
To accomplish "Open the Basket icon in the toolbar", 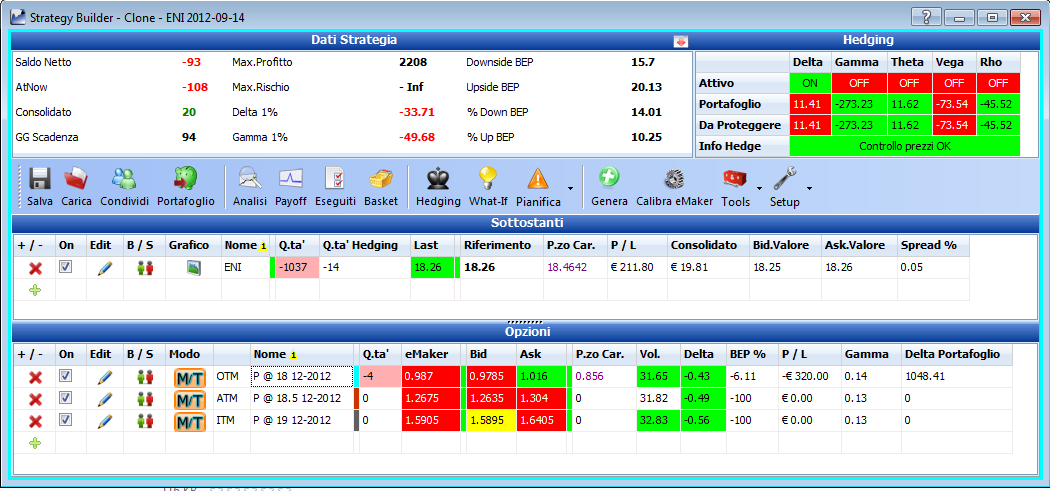I will click(x=380, y=180).
